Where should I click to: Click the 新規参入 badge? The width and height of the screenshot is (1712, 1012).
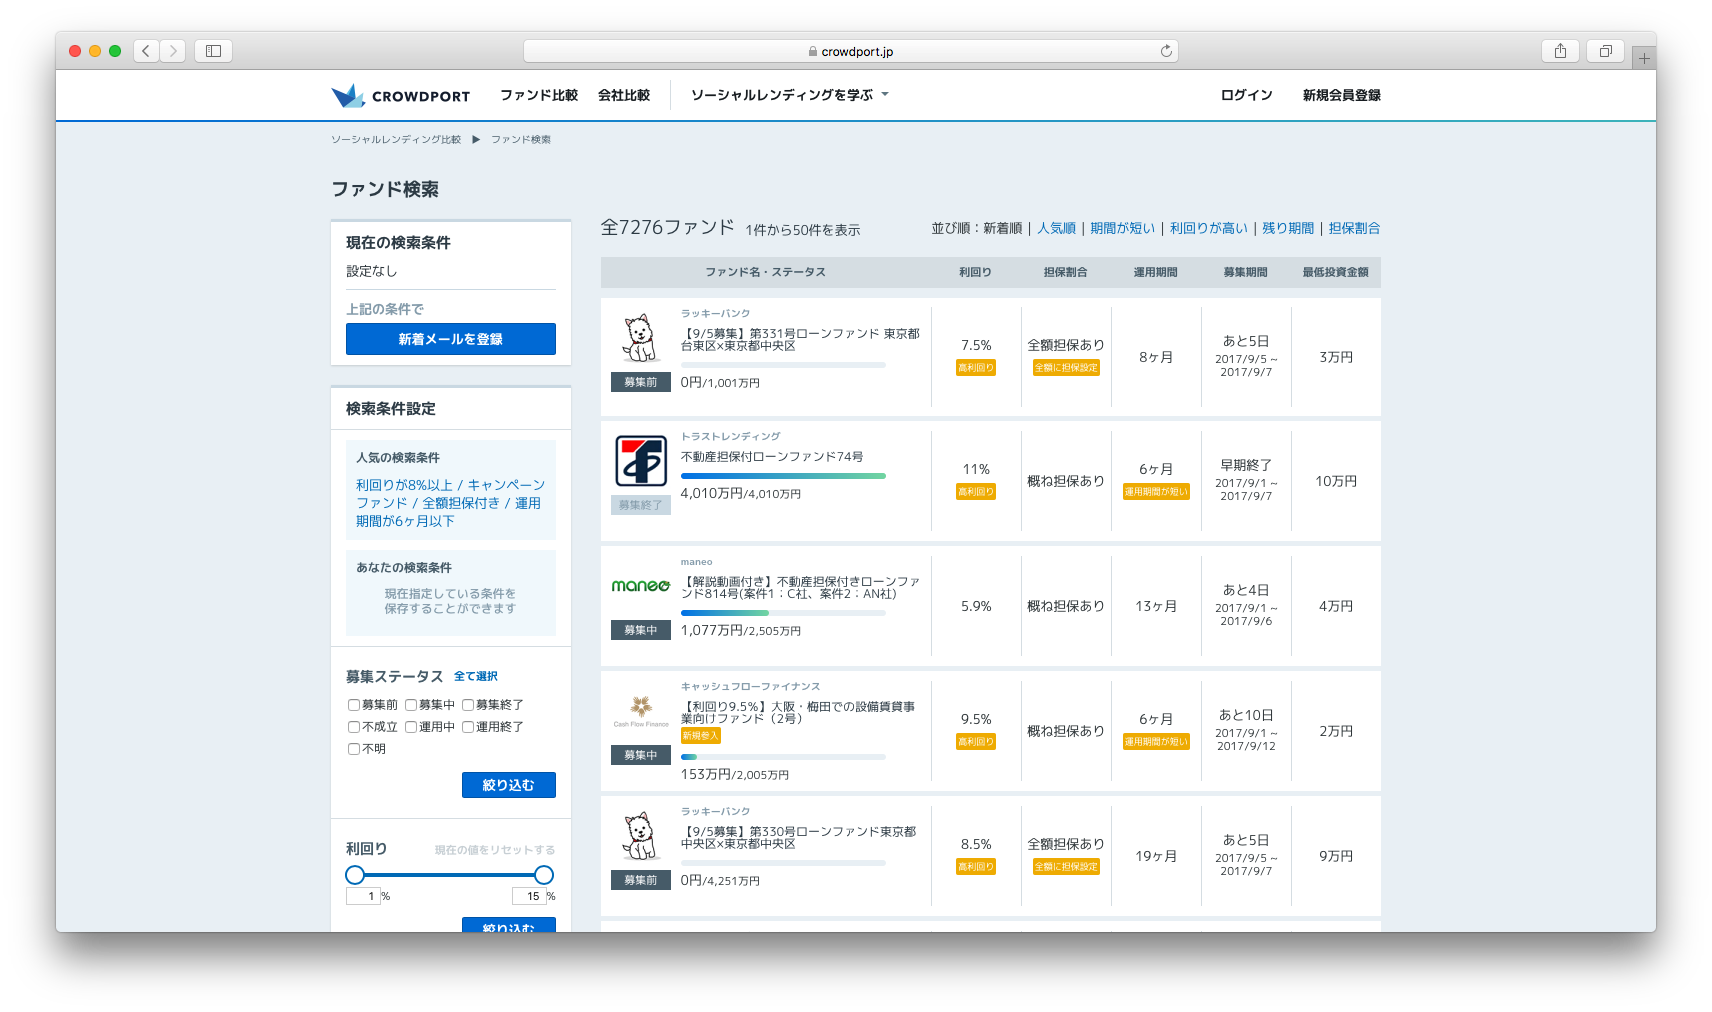coord(701,736)
